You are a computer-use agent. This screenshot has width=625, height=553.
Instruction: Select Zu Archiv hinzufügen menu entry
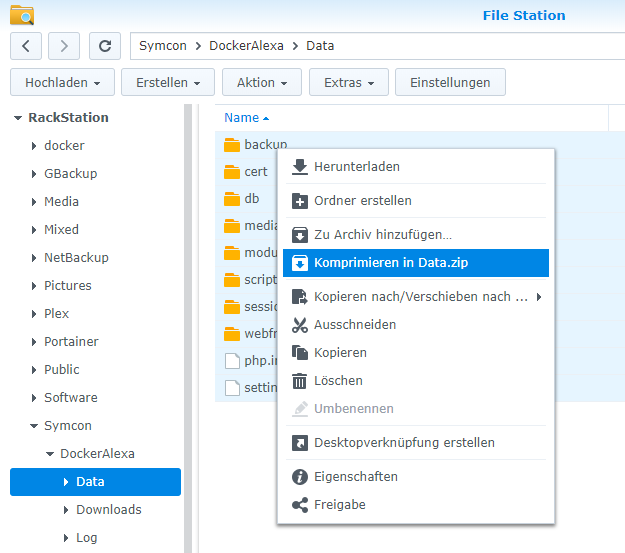tap(382, 235)
